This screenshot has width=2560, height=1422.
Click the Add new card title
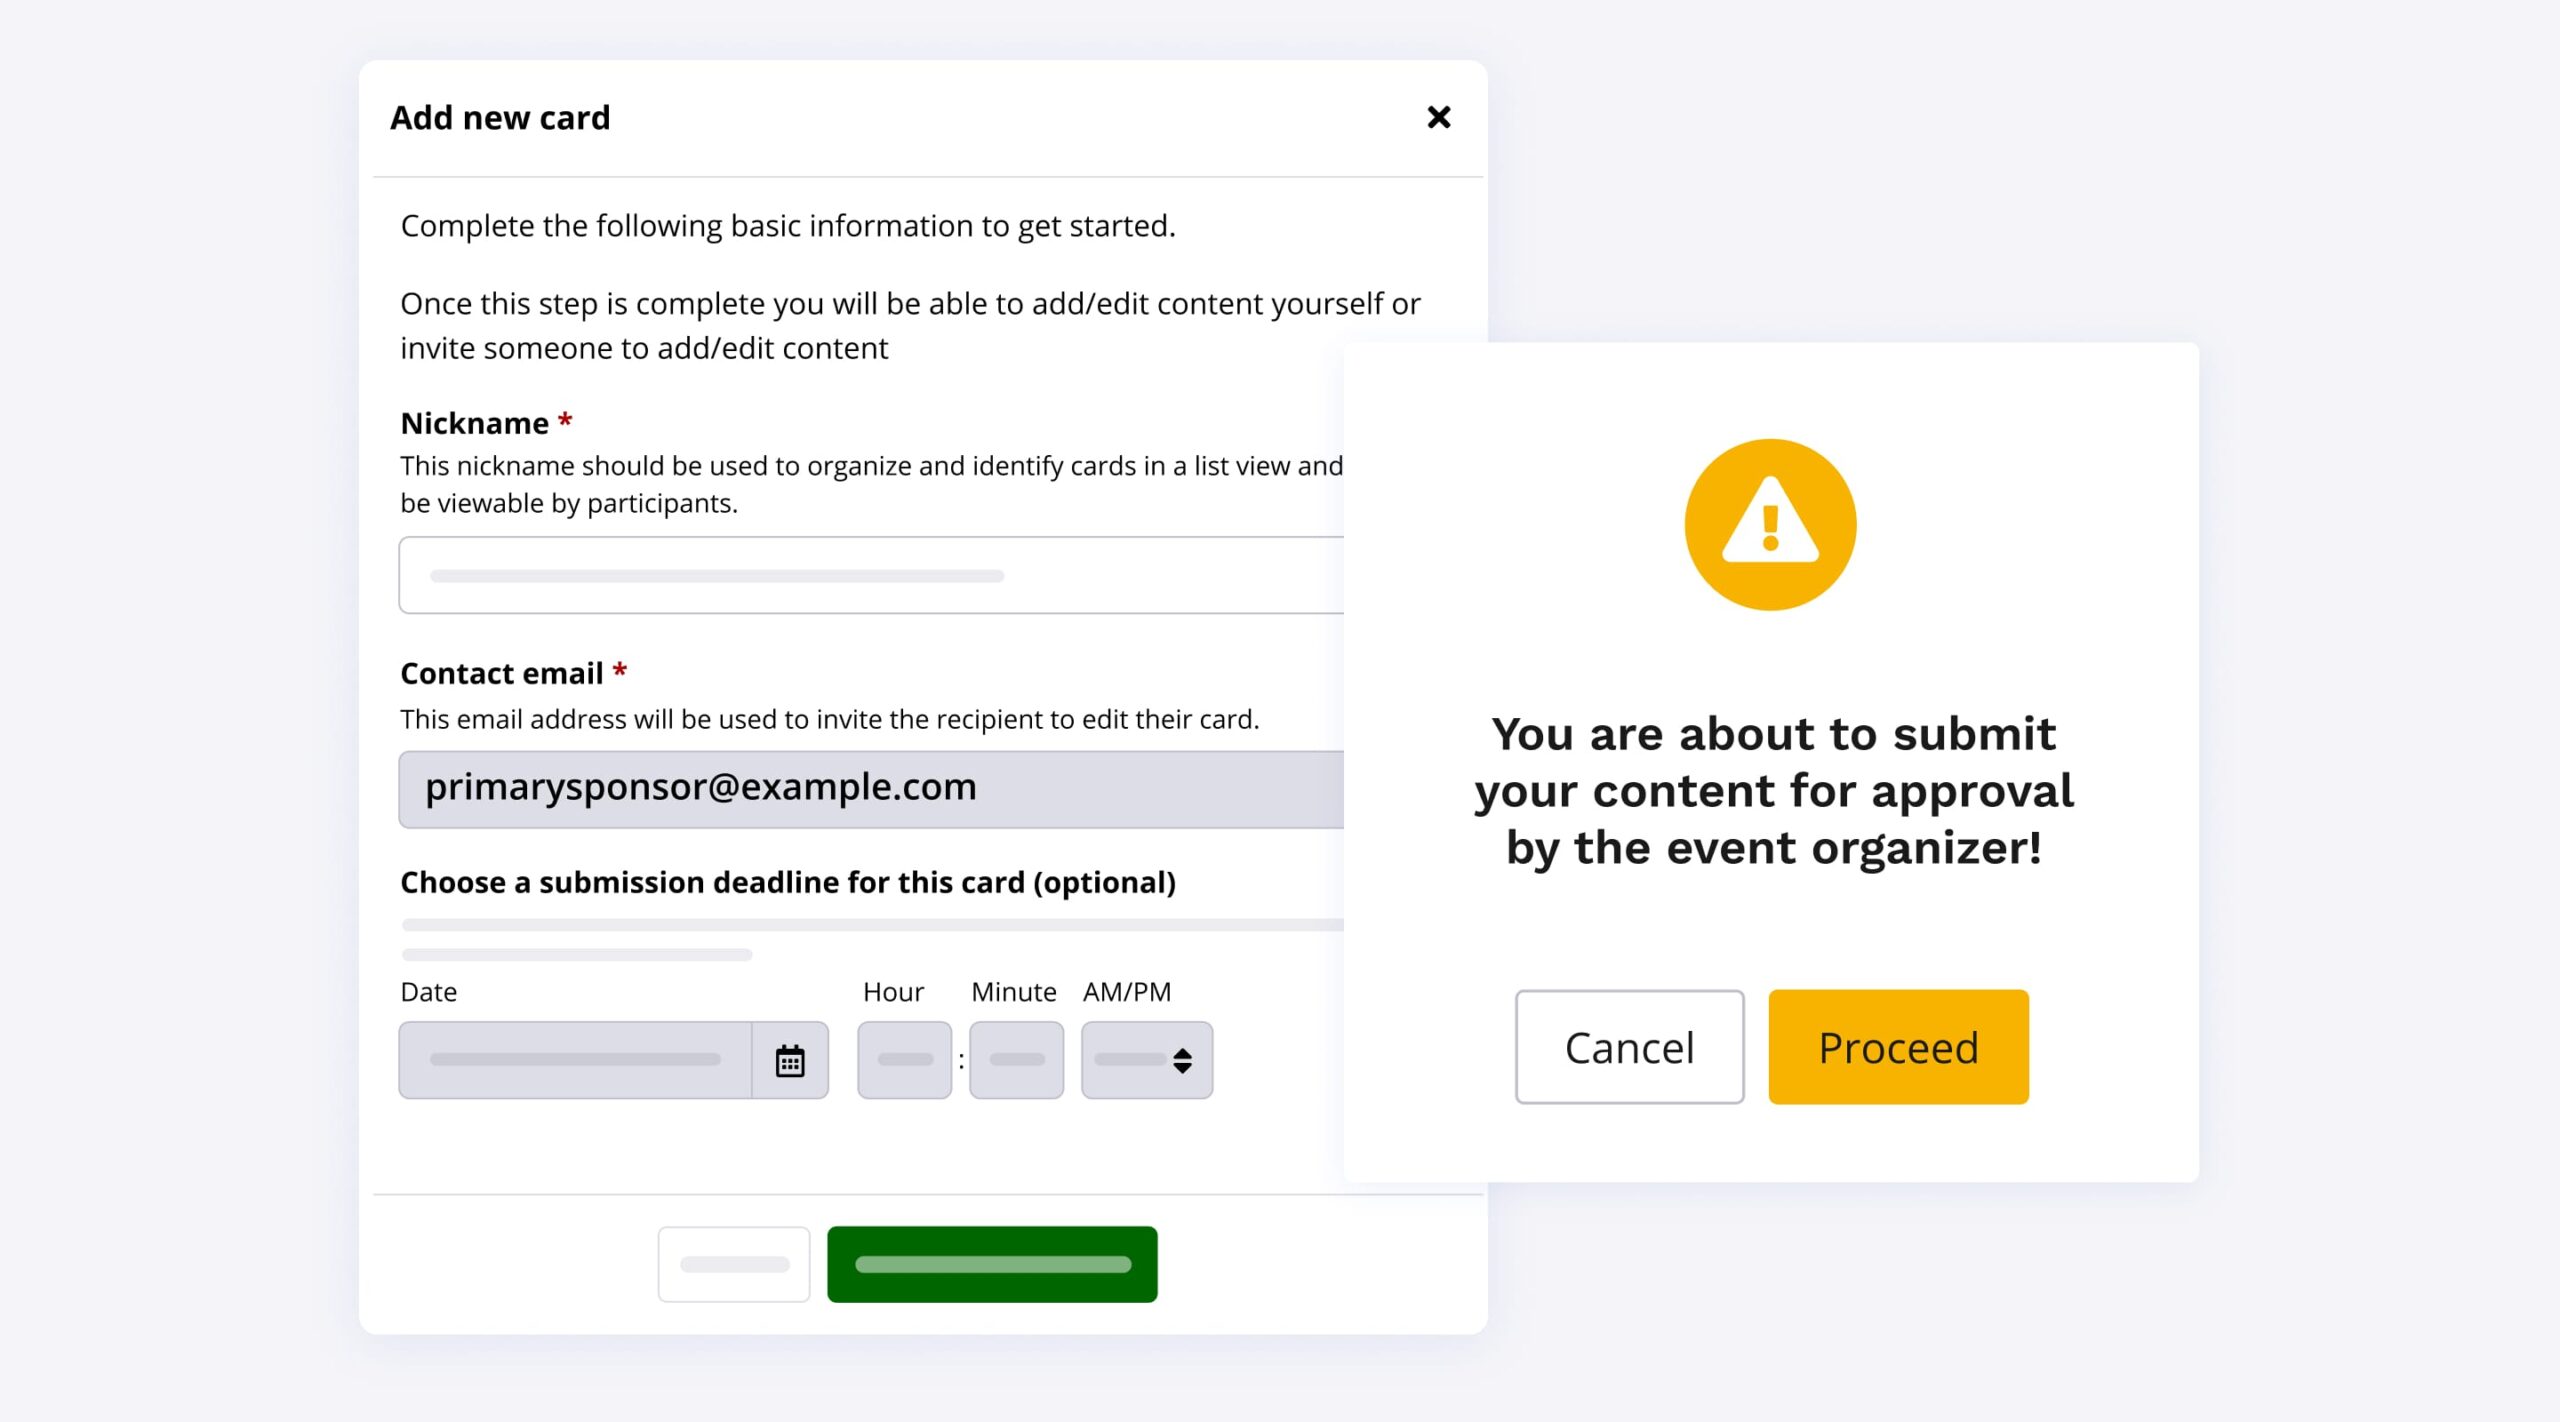pos(500,118)
